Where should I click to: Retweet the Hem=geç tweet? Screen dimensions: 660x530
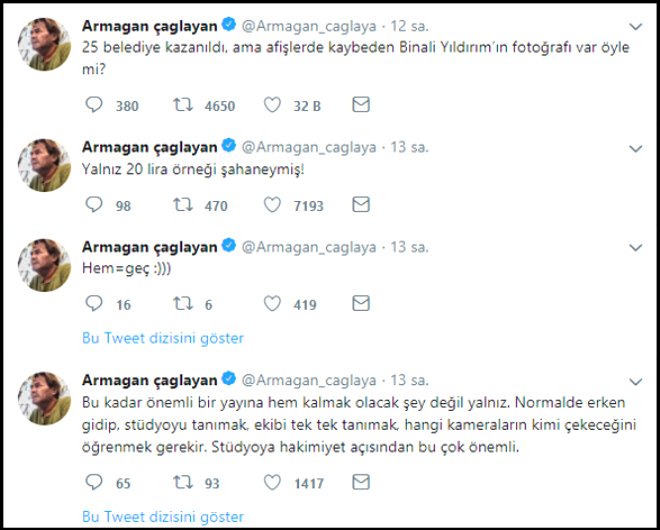click(x=184, y=304)
